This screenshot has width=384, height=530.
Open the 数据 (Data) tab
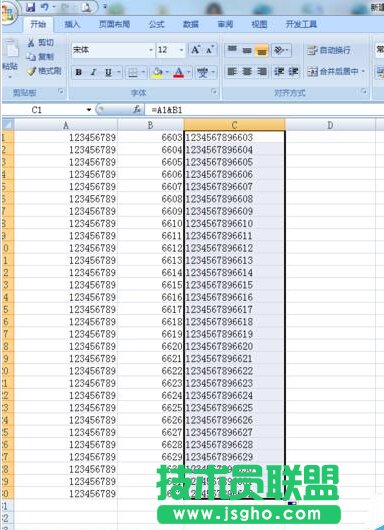click(191, 24)
